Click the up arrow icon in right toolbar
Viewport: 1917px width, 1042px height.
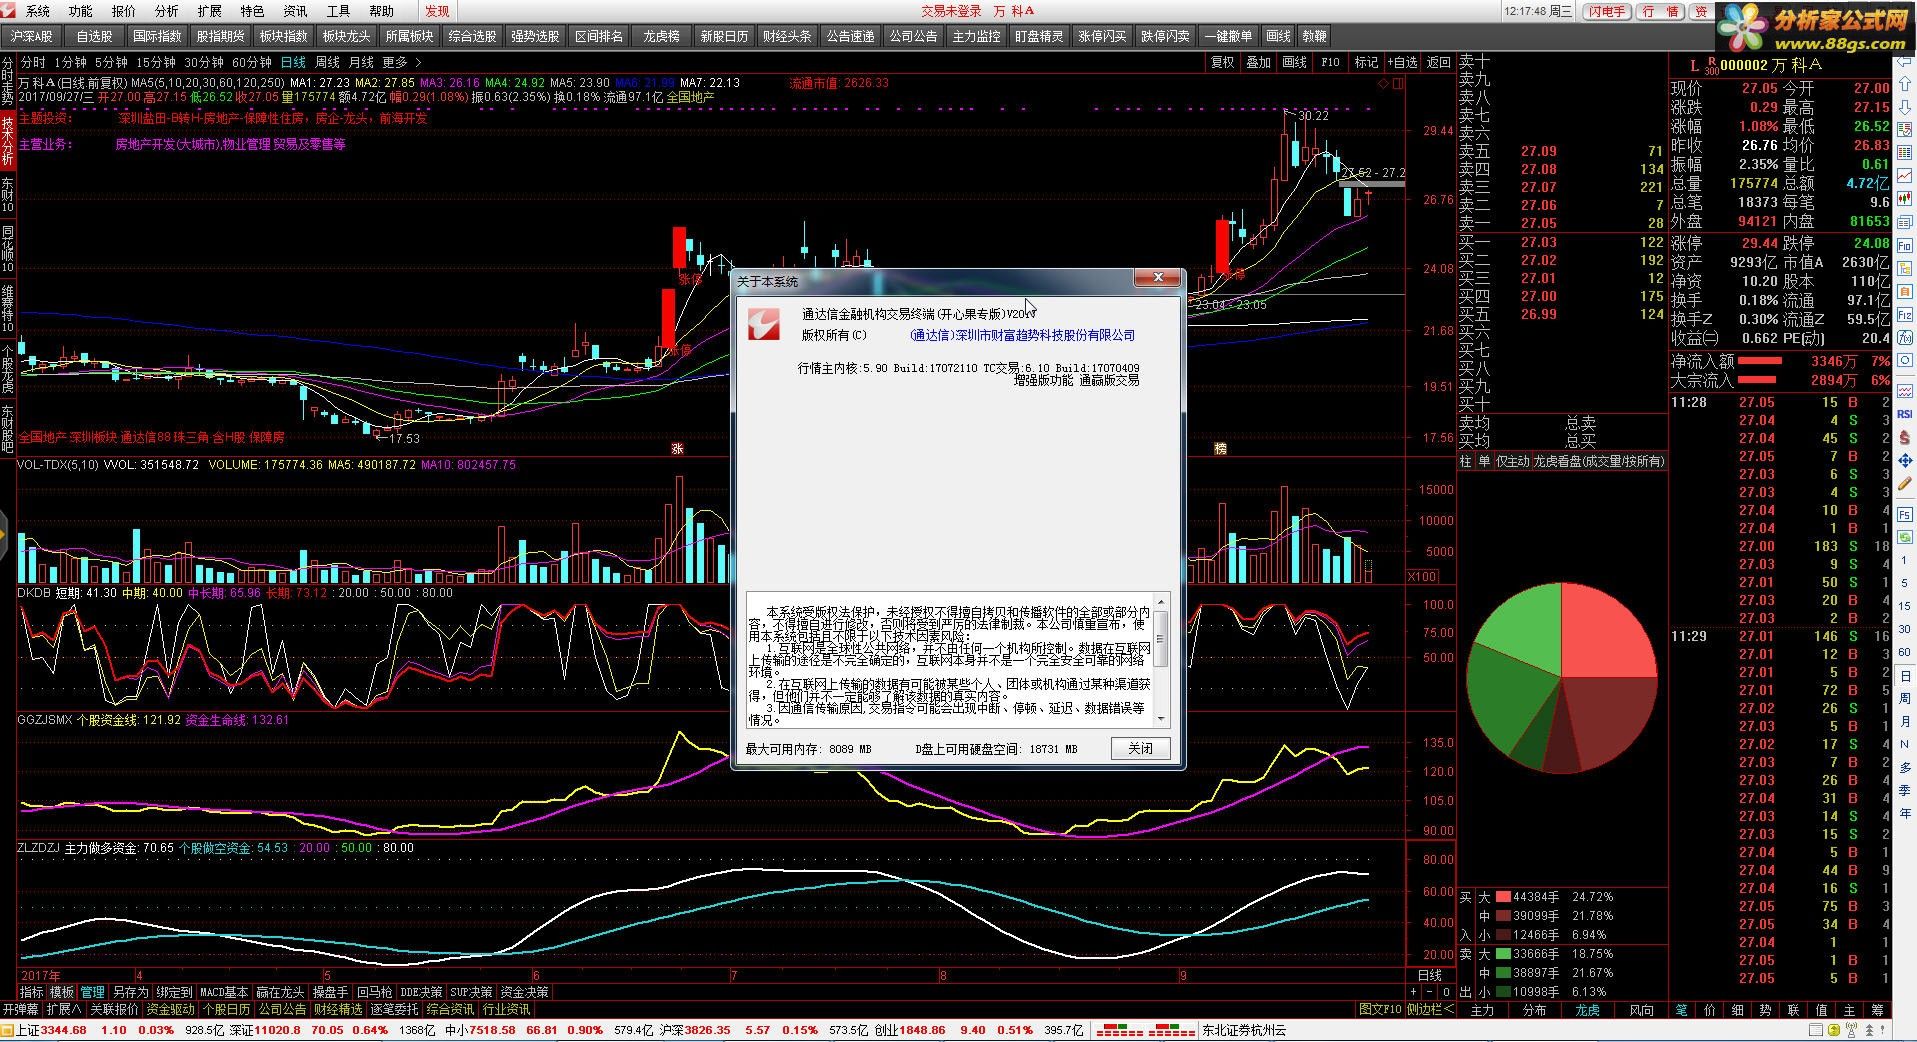point(1904,83)
